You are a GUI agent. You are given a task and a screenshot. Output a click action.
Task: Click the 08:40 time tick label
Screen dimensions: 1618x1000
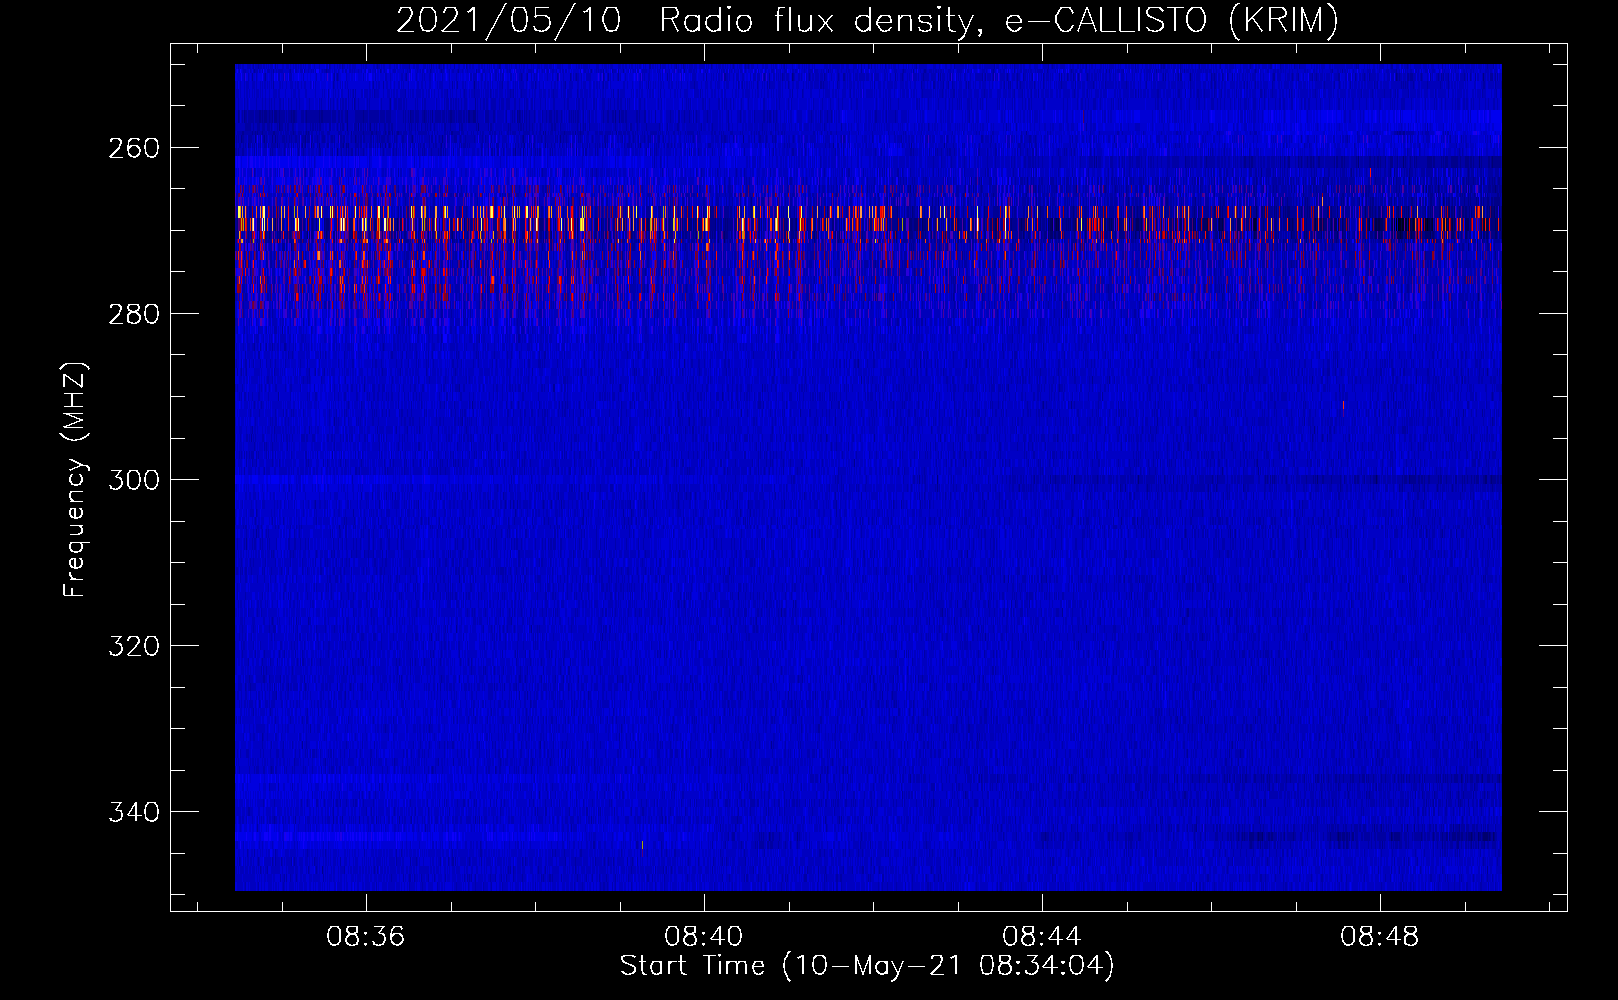[x=704, y=937]
